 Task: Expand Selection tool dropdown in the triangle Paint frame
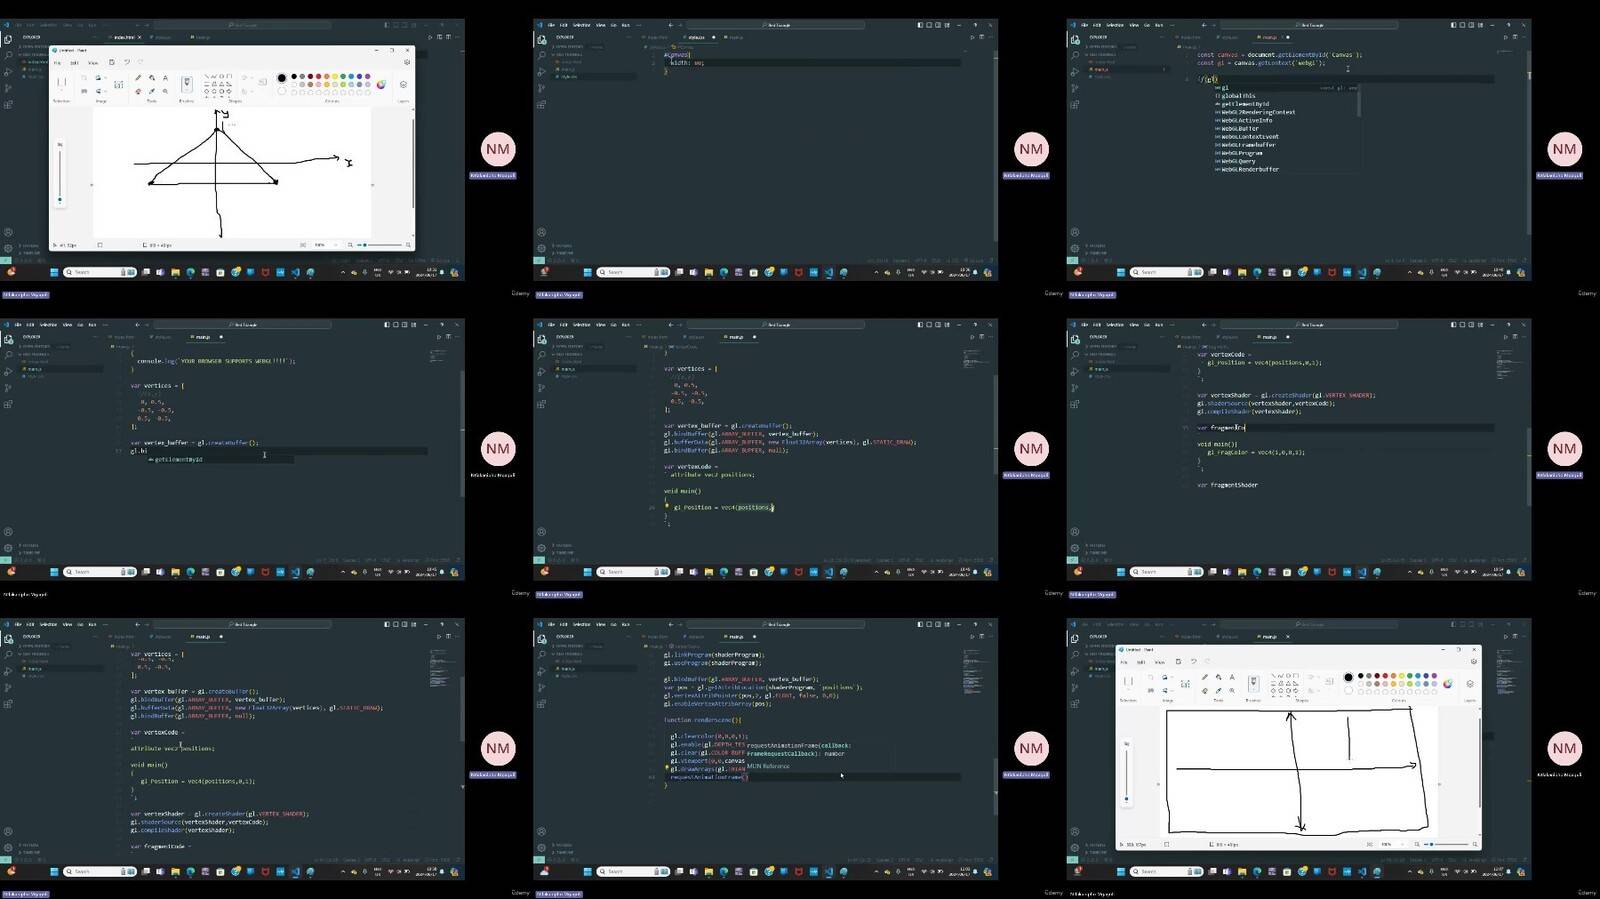(62, 91)
